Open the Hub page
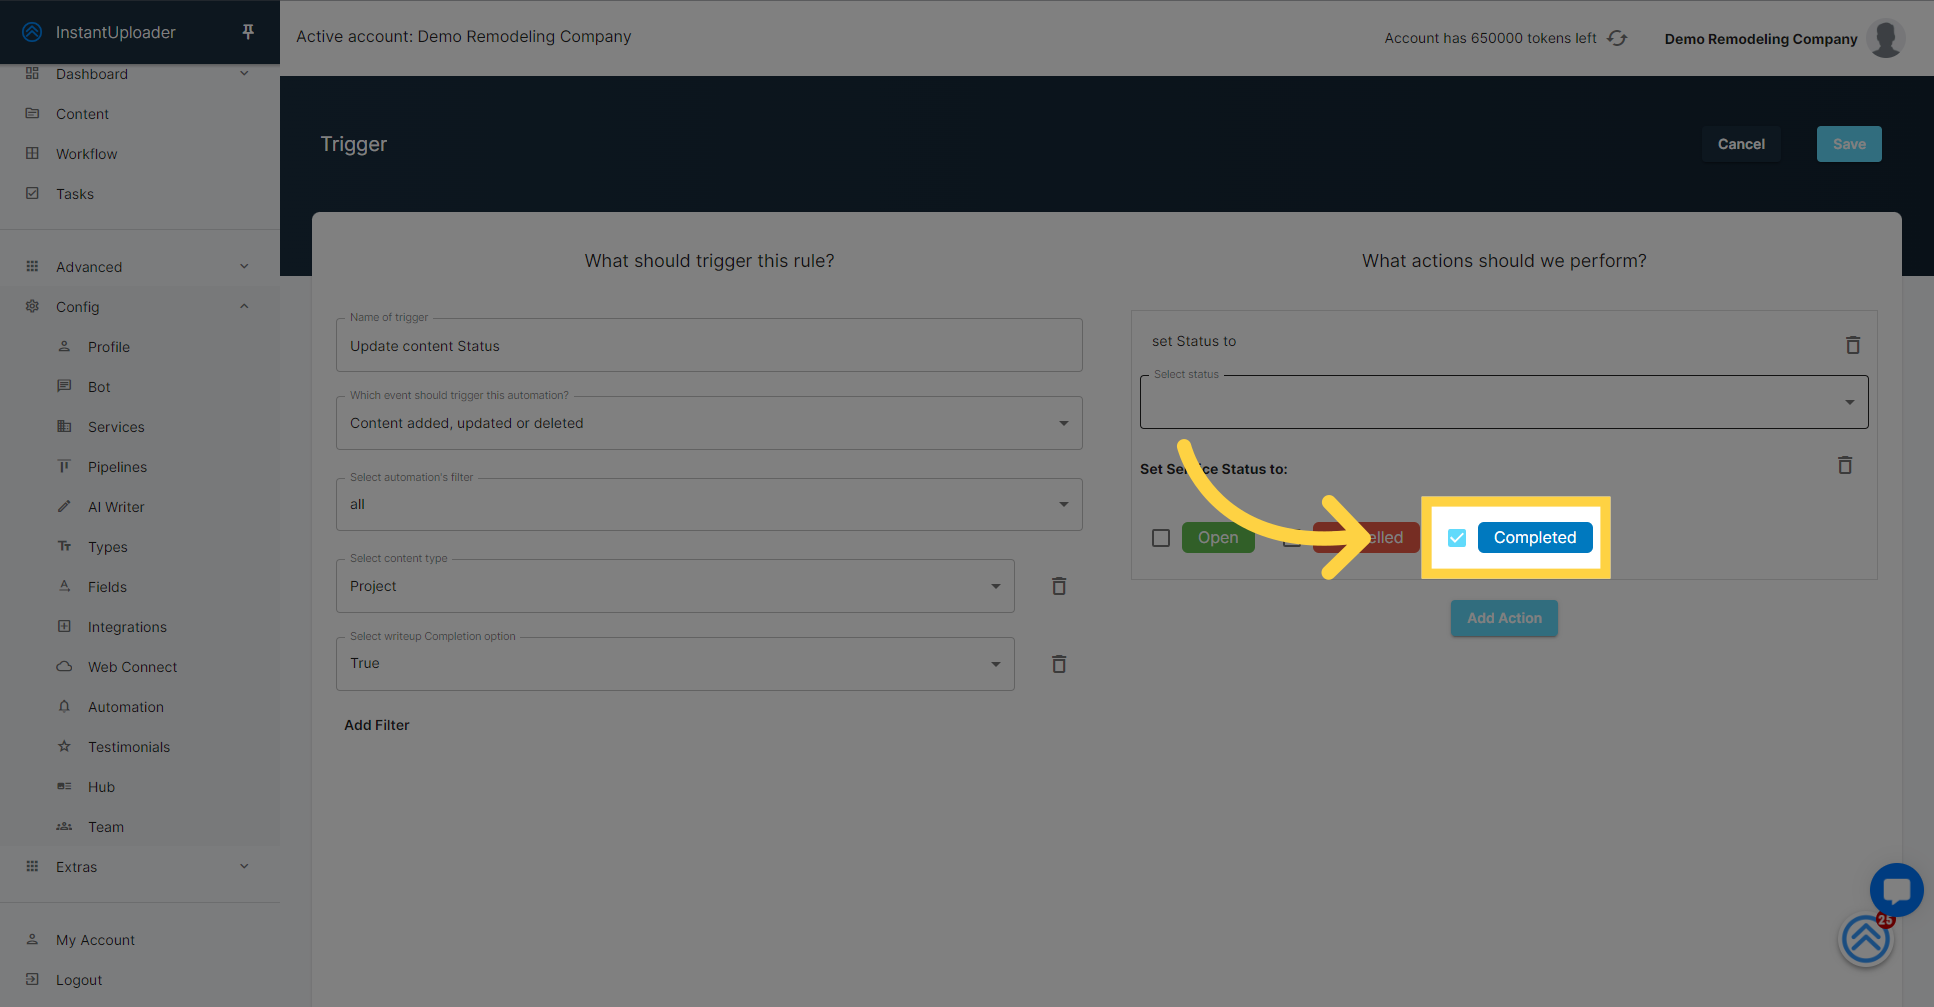The width and height of the screenshot is (1934, 1007). pyautogui.click(x=101, y=787)
